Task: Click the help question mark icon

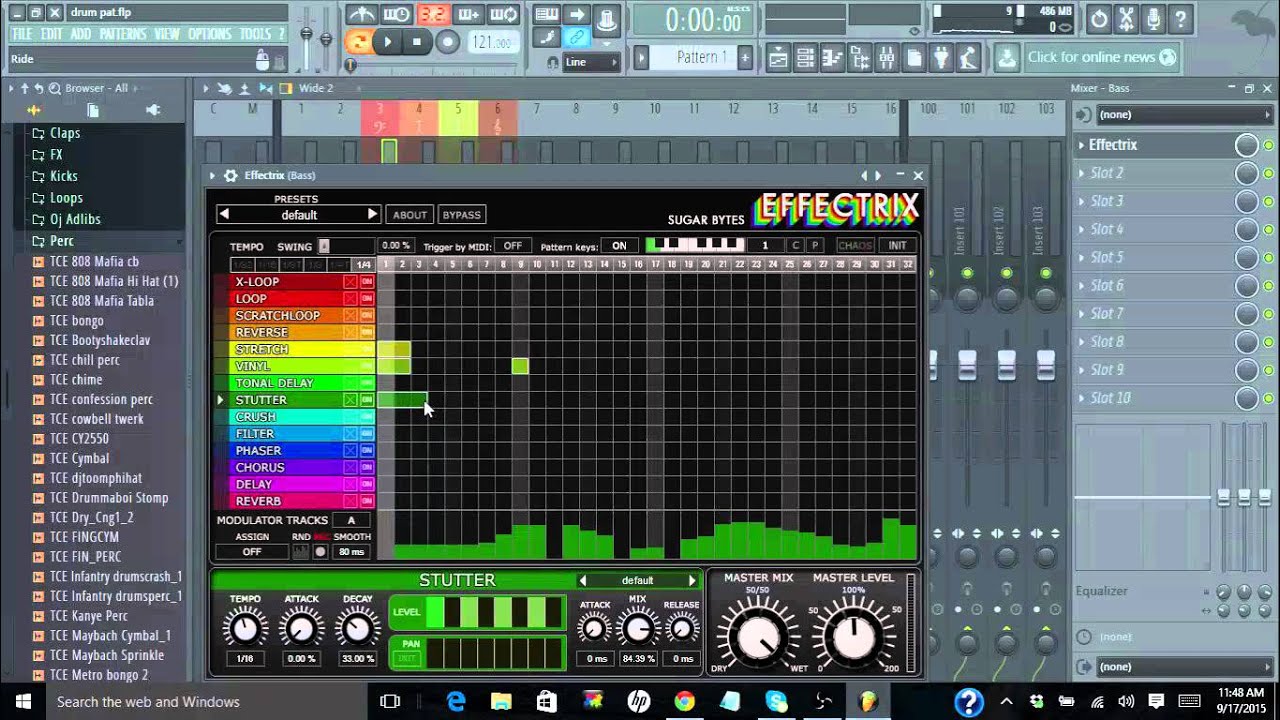Action: pos(1180,18)
